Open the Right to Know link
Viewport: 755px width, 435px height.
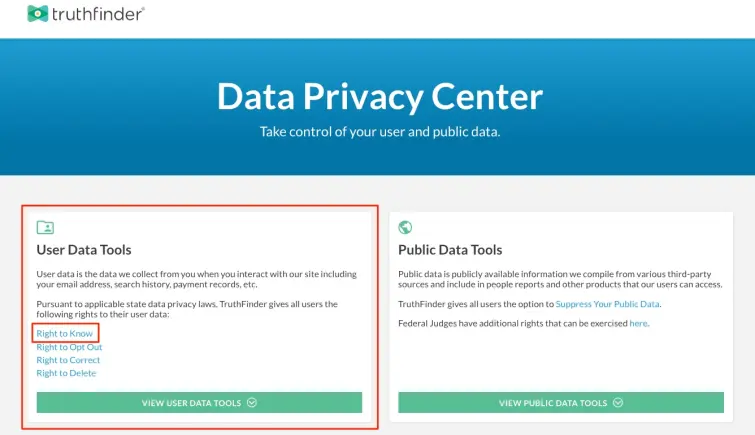[64, 333]
